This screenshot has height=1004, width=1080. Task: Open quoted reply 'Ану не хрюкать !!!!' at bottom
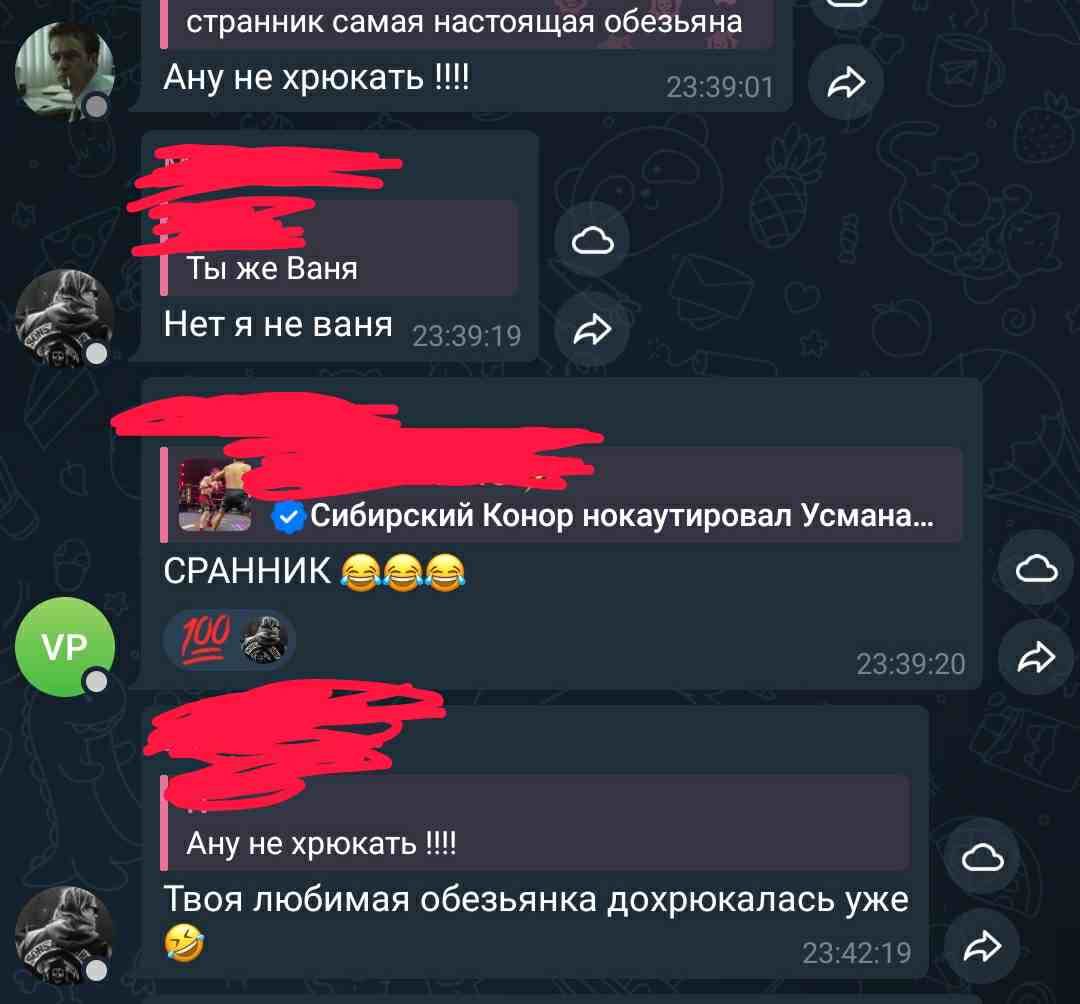tap(534, 822)
